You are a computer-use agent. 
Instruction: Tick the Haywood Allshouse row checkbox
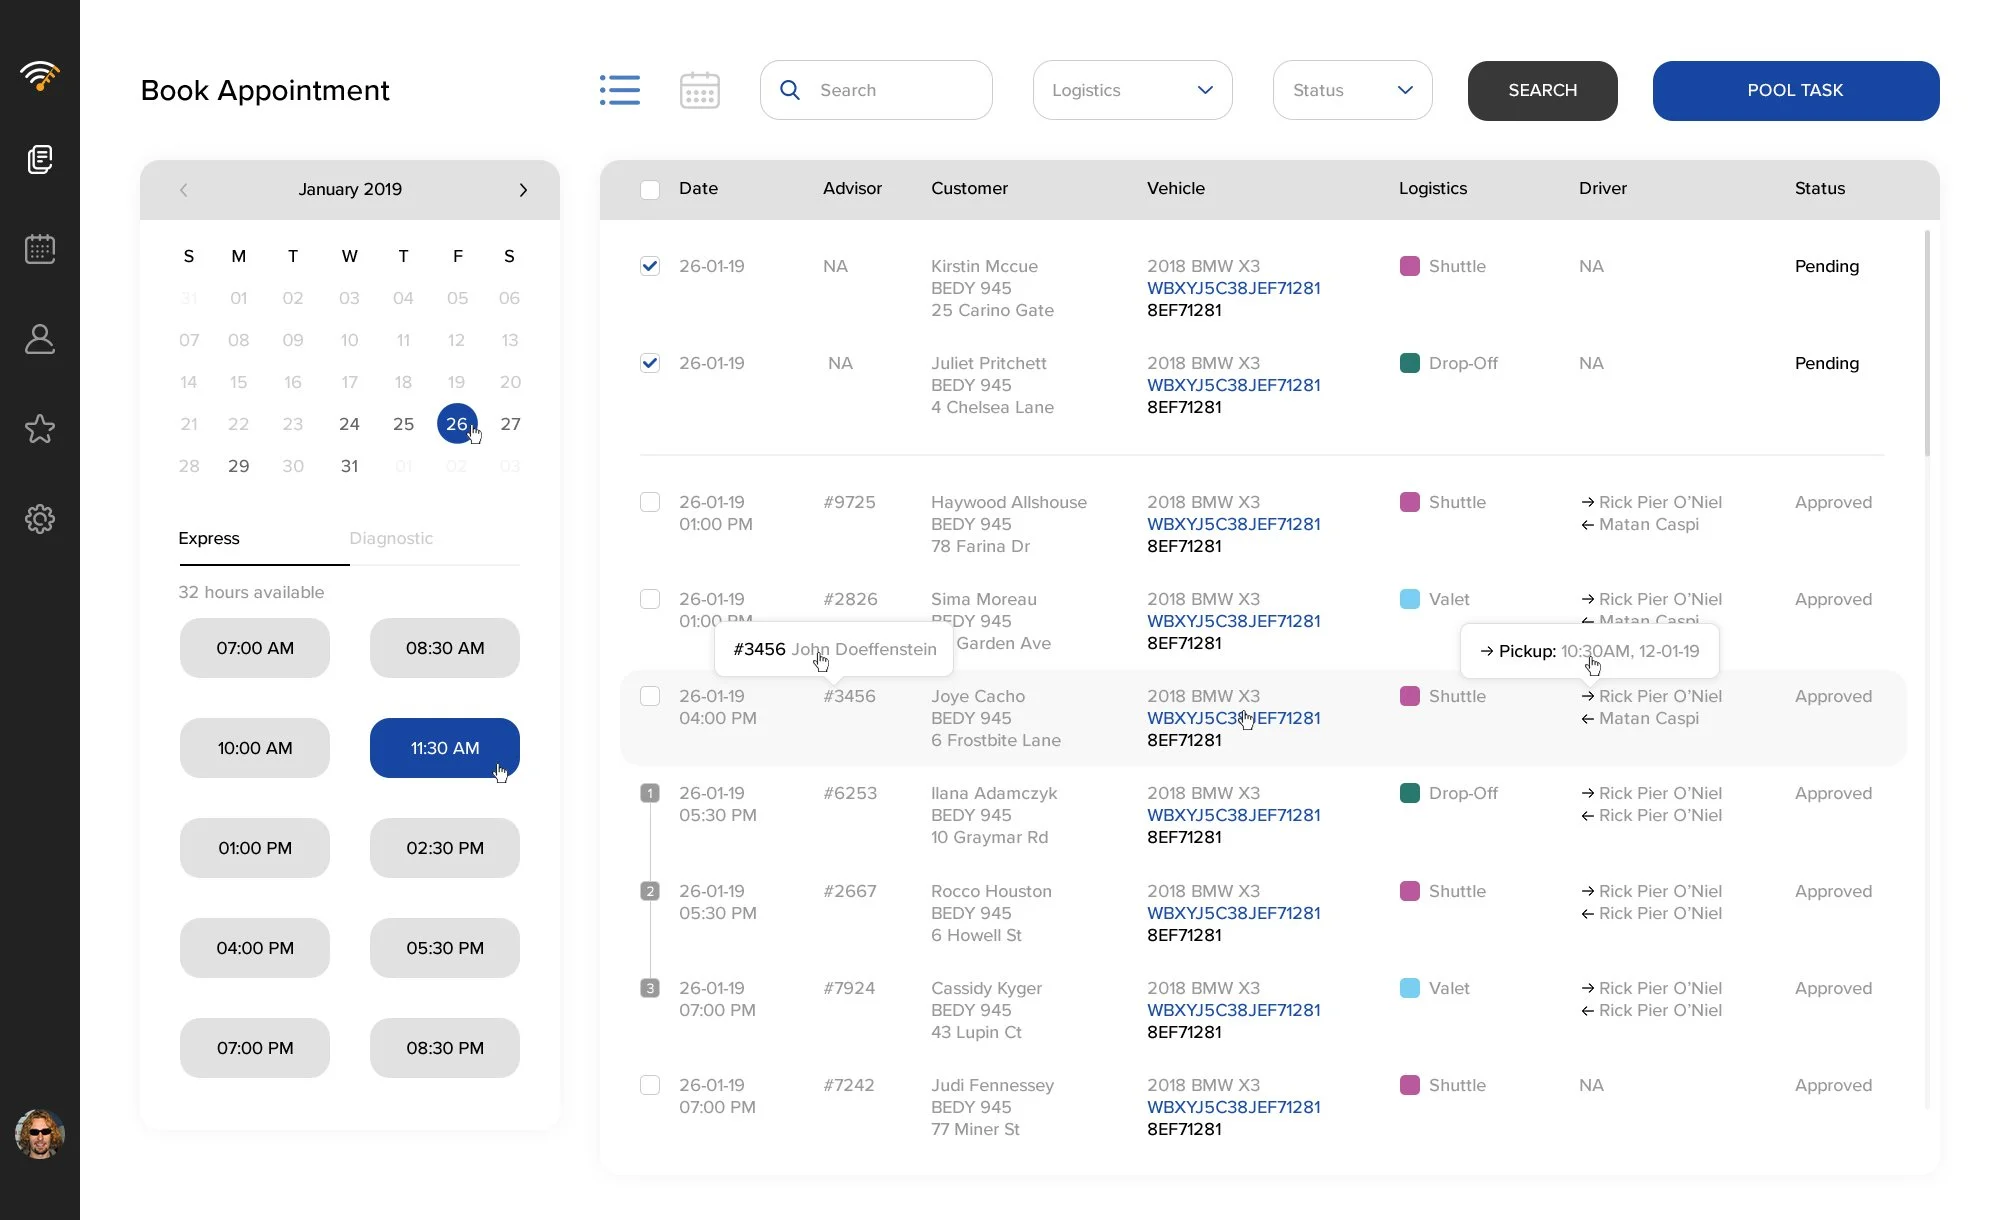pos(650,502)
